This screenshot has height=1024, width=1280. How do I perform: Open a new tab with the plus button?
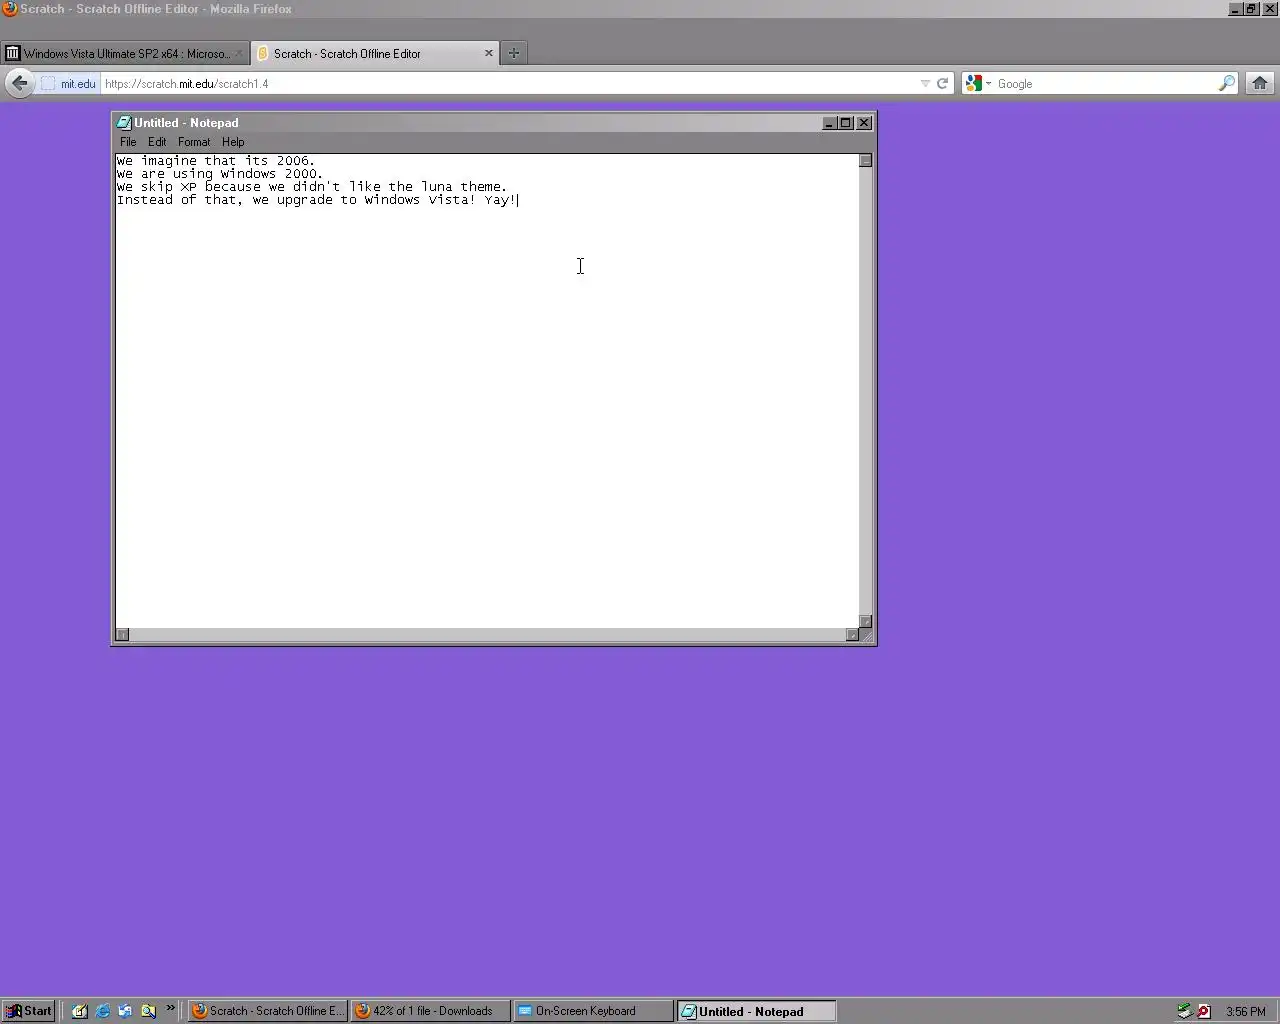514,53
